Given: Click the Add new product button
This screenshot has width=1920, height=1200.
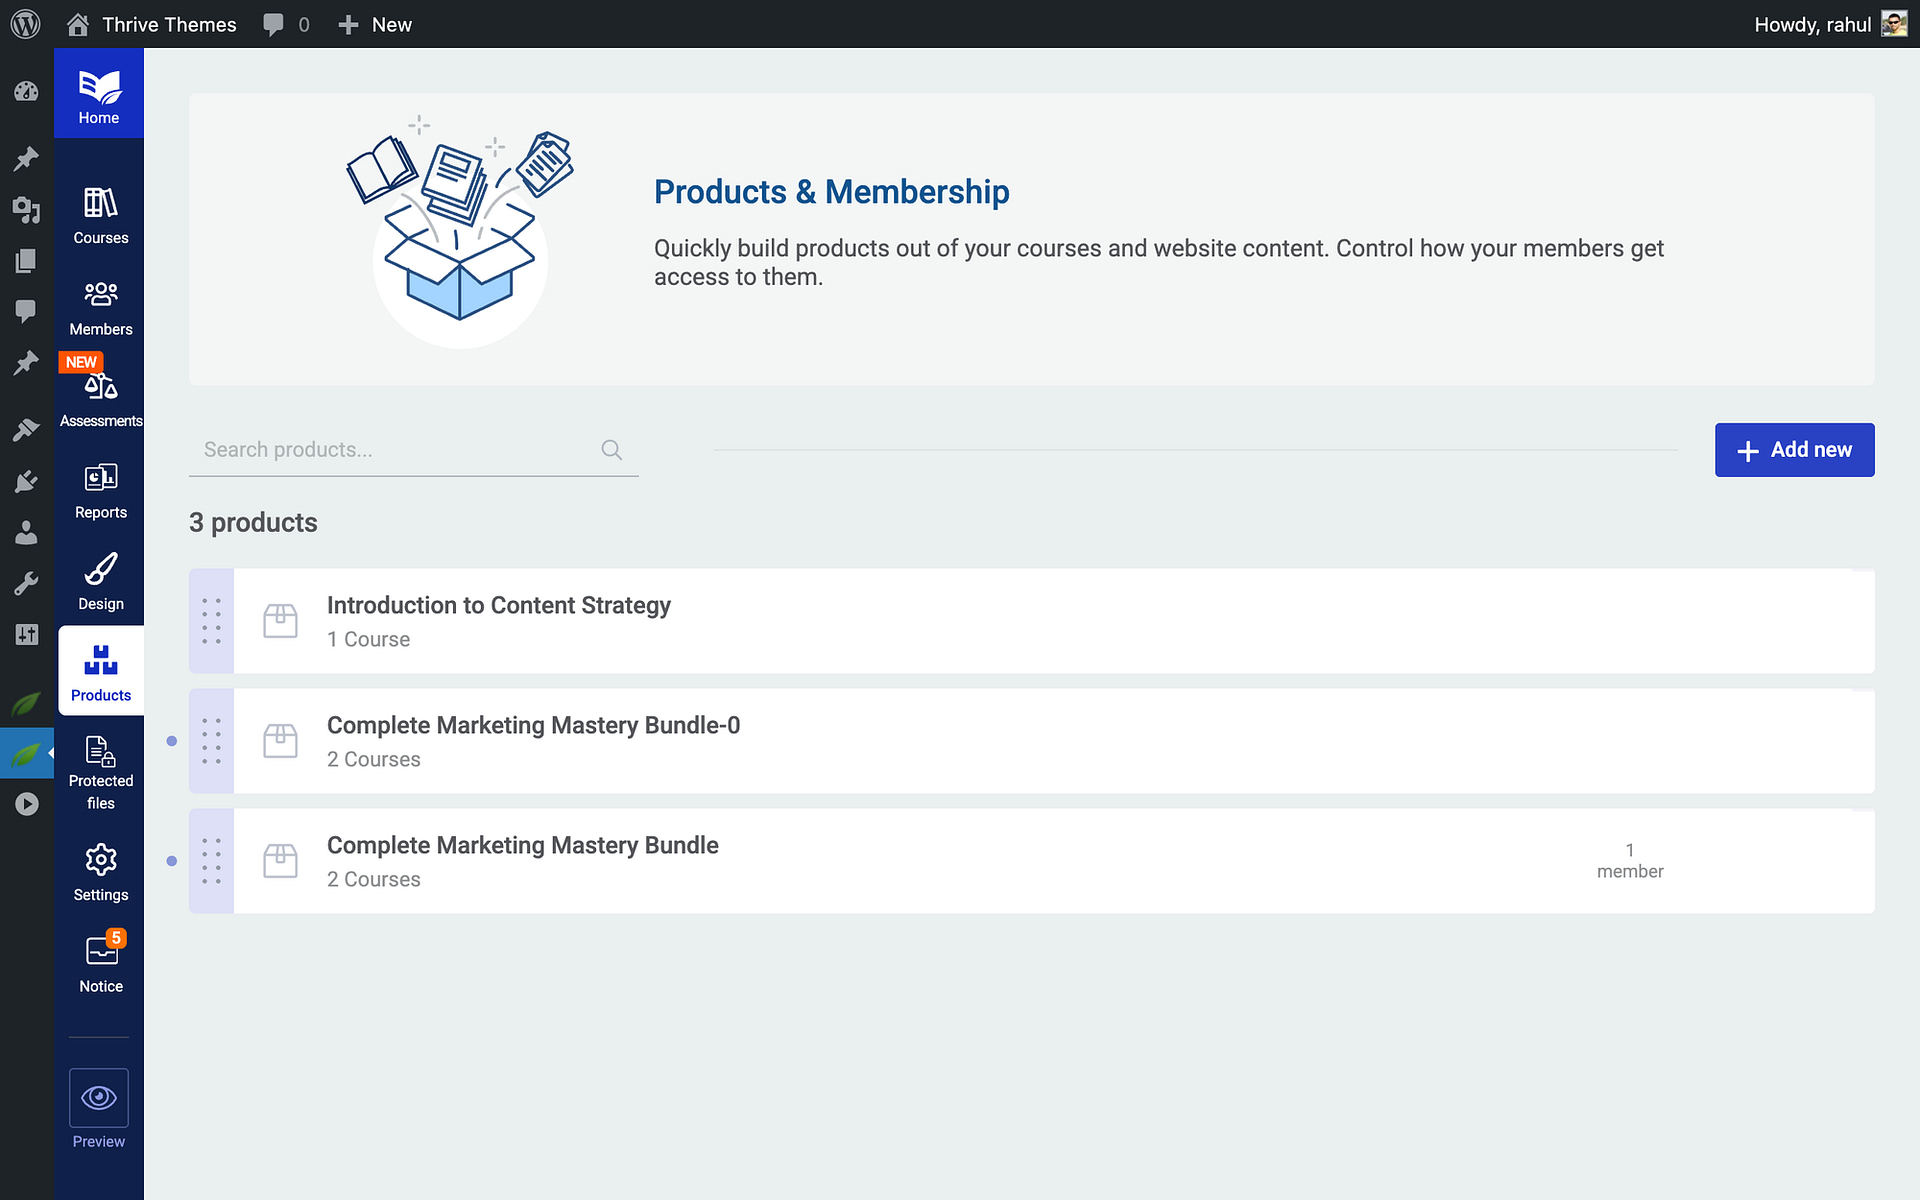Looking at the screenshot, I should coord(1794,450).
